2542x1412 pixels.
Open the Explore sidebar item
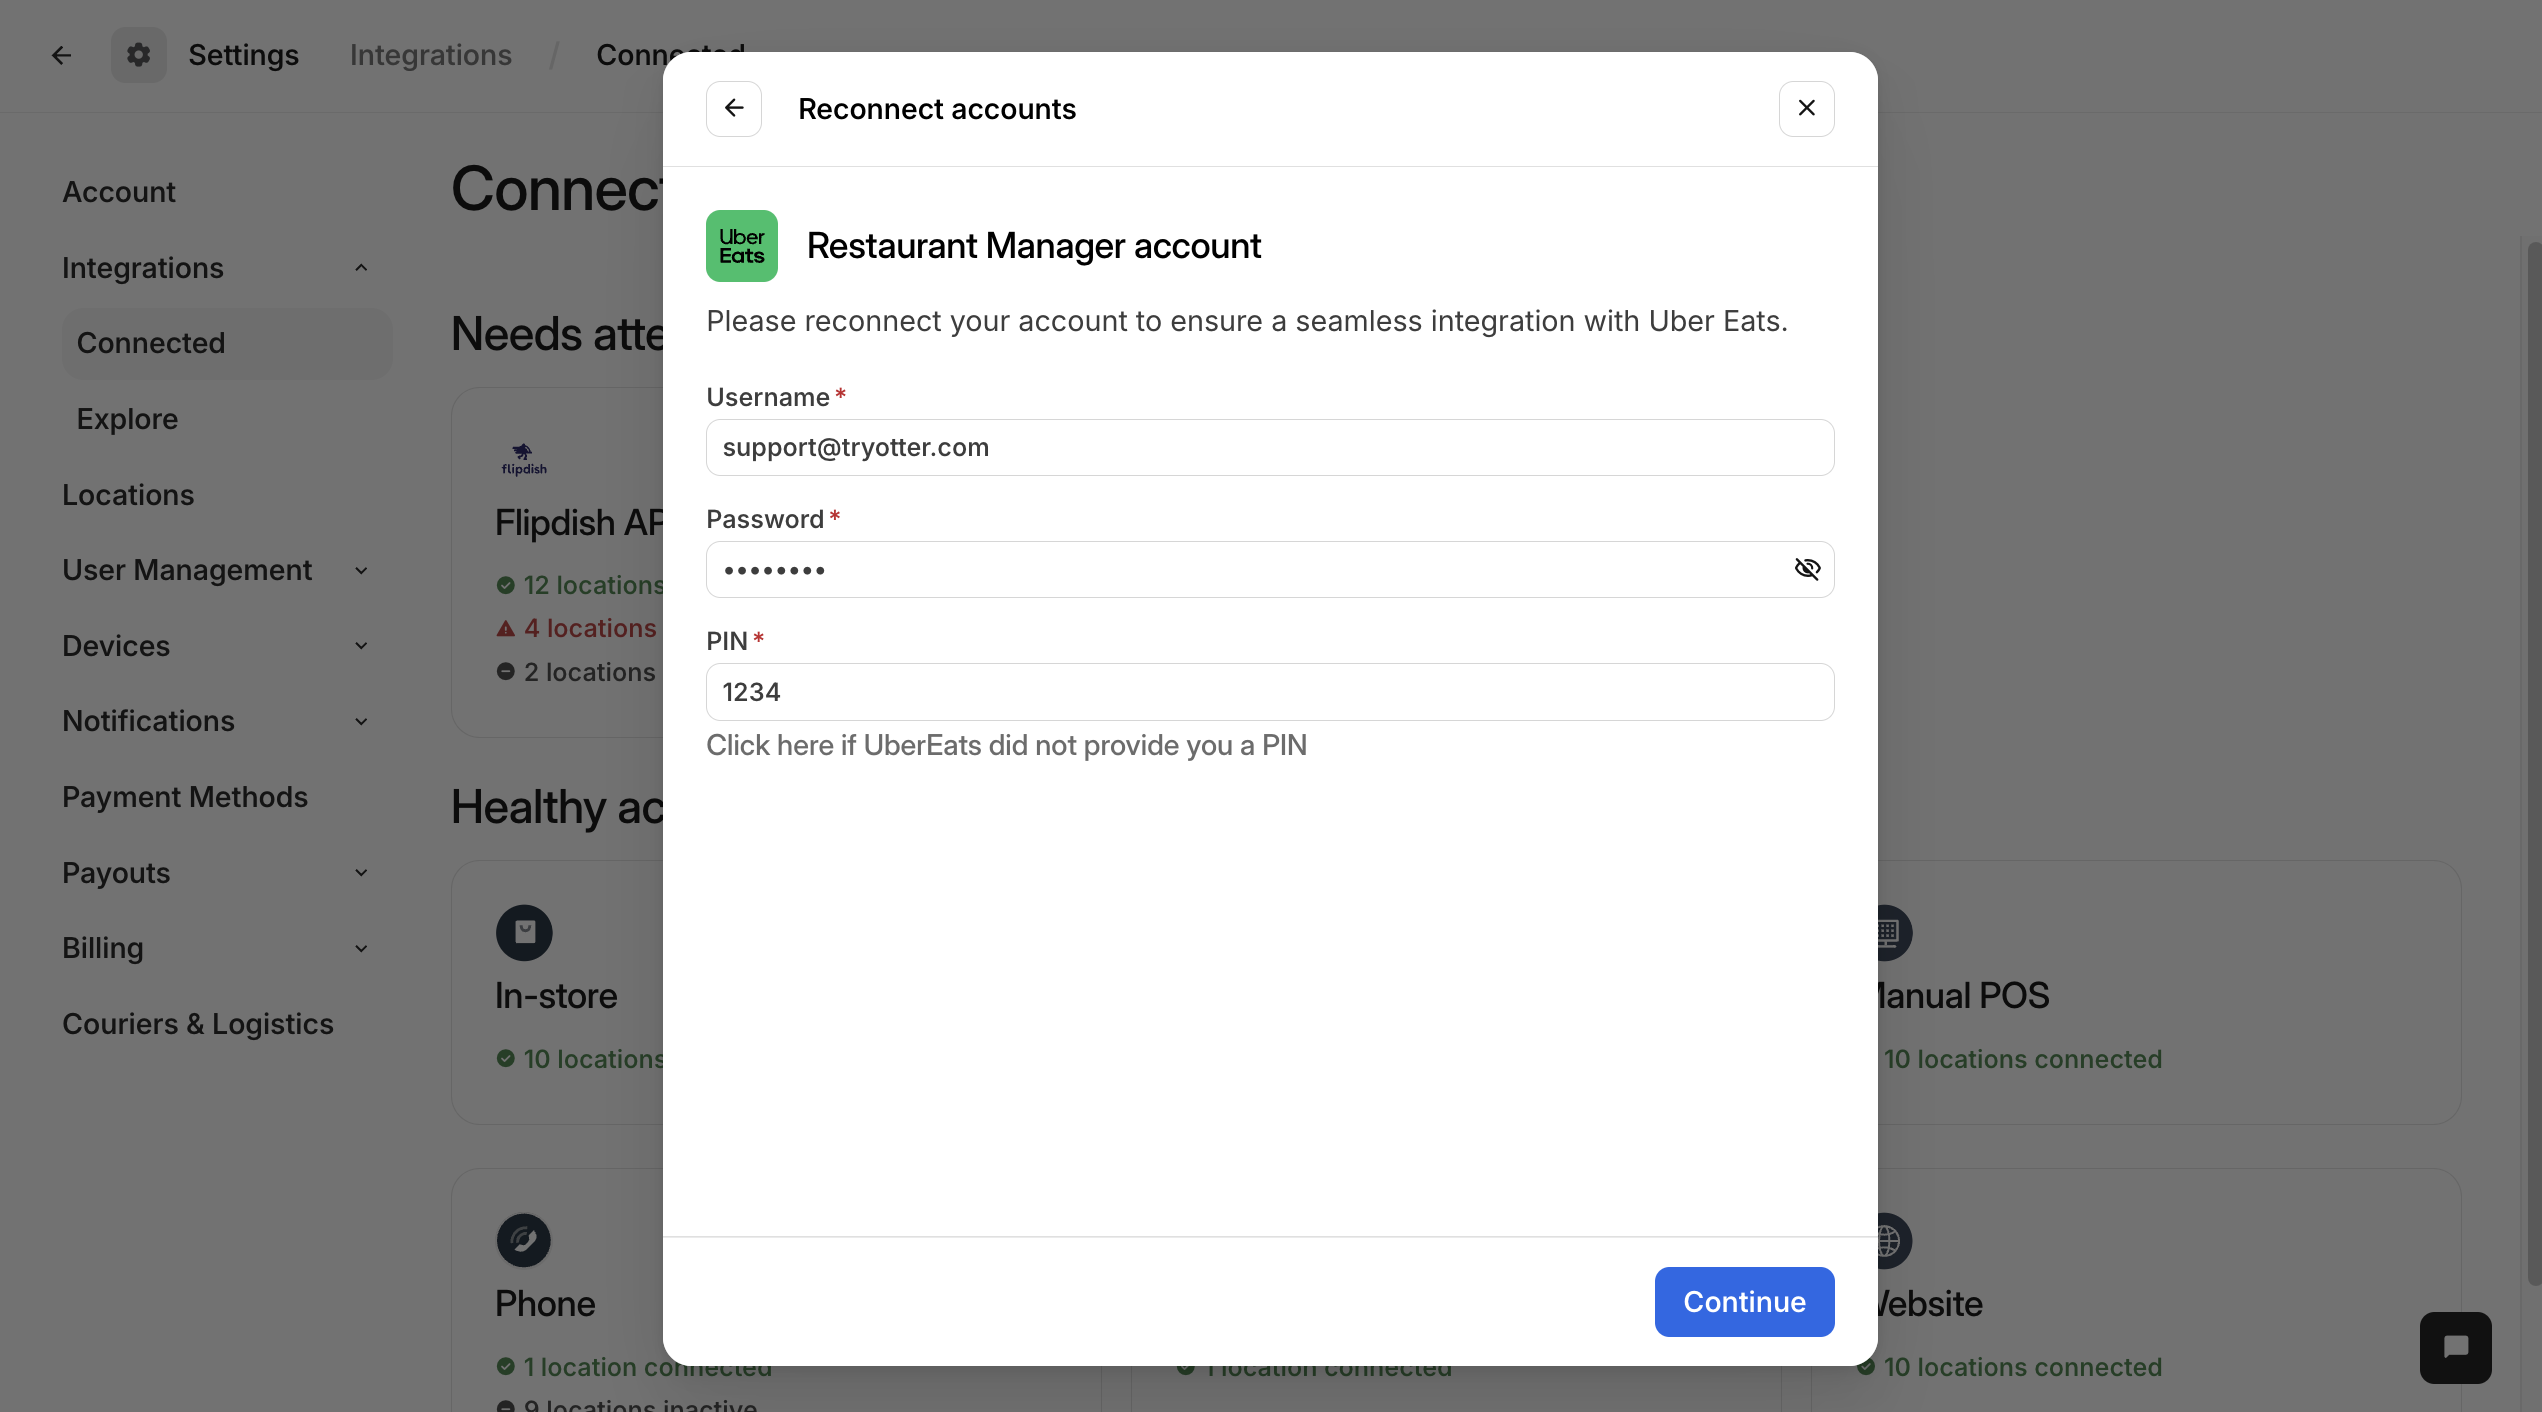coord(127,419)
